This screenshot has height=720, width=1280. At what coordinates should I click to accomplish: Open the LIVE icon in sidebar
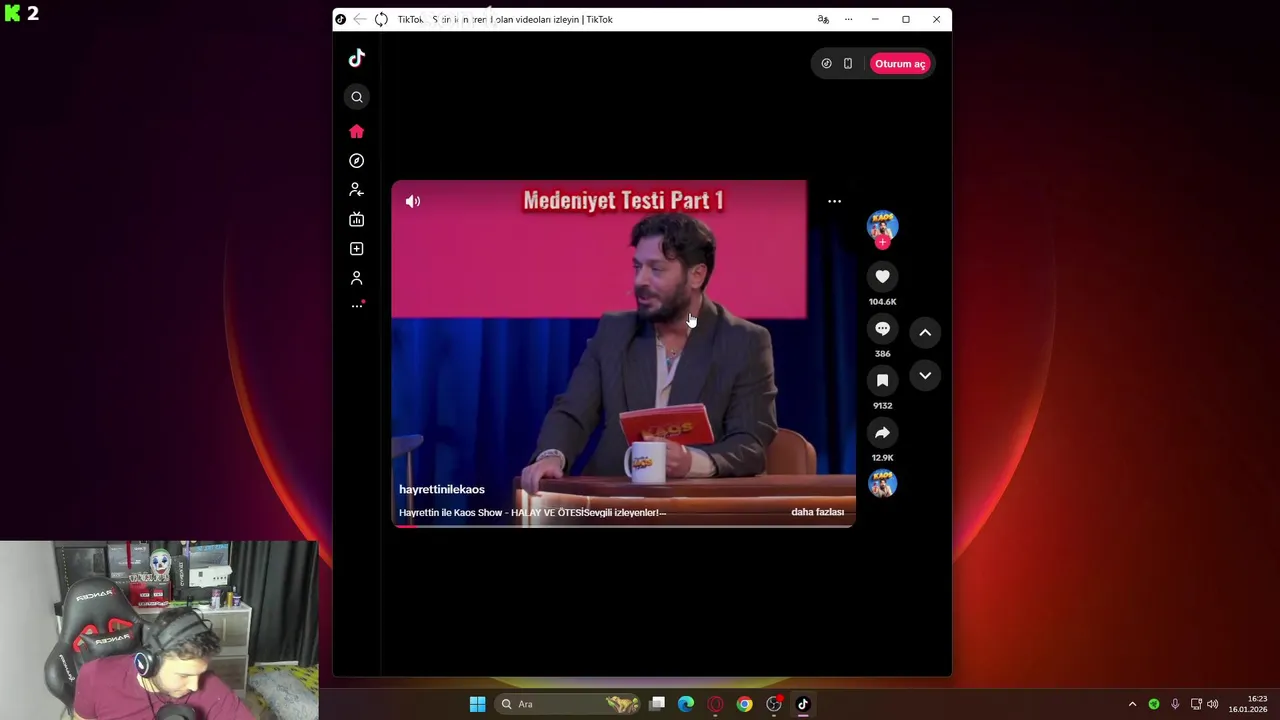357,220
